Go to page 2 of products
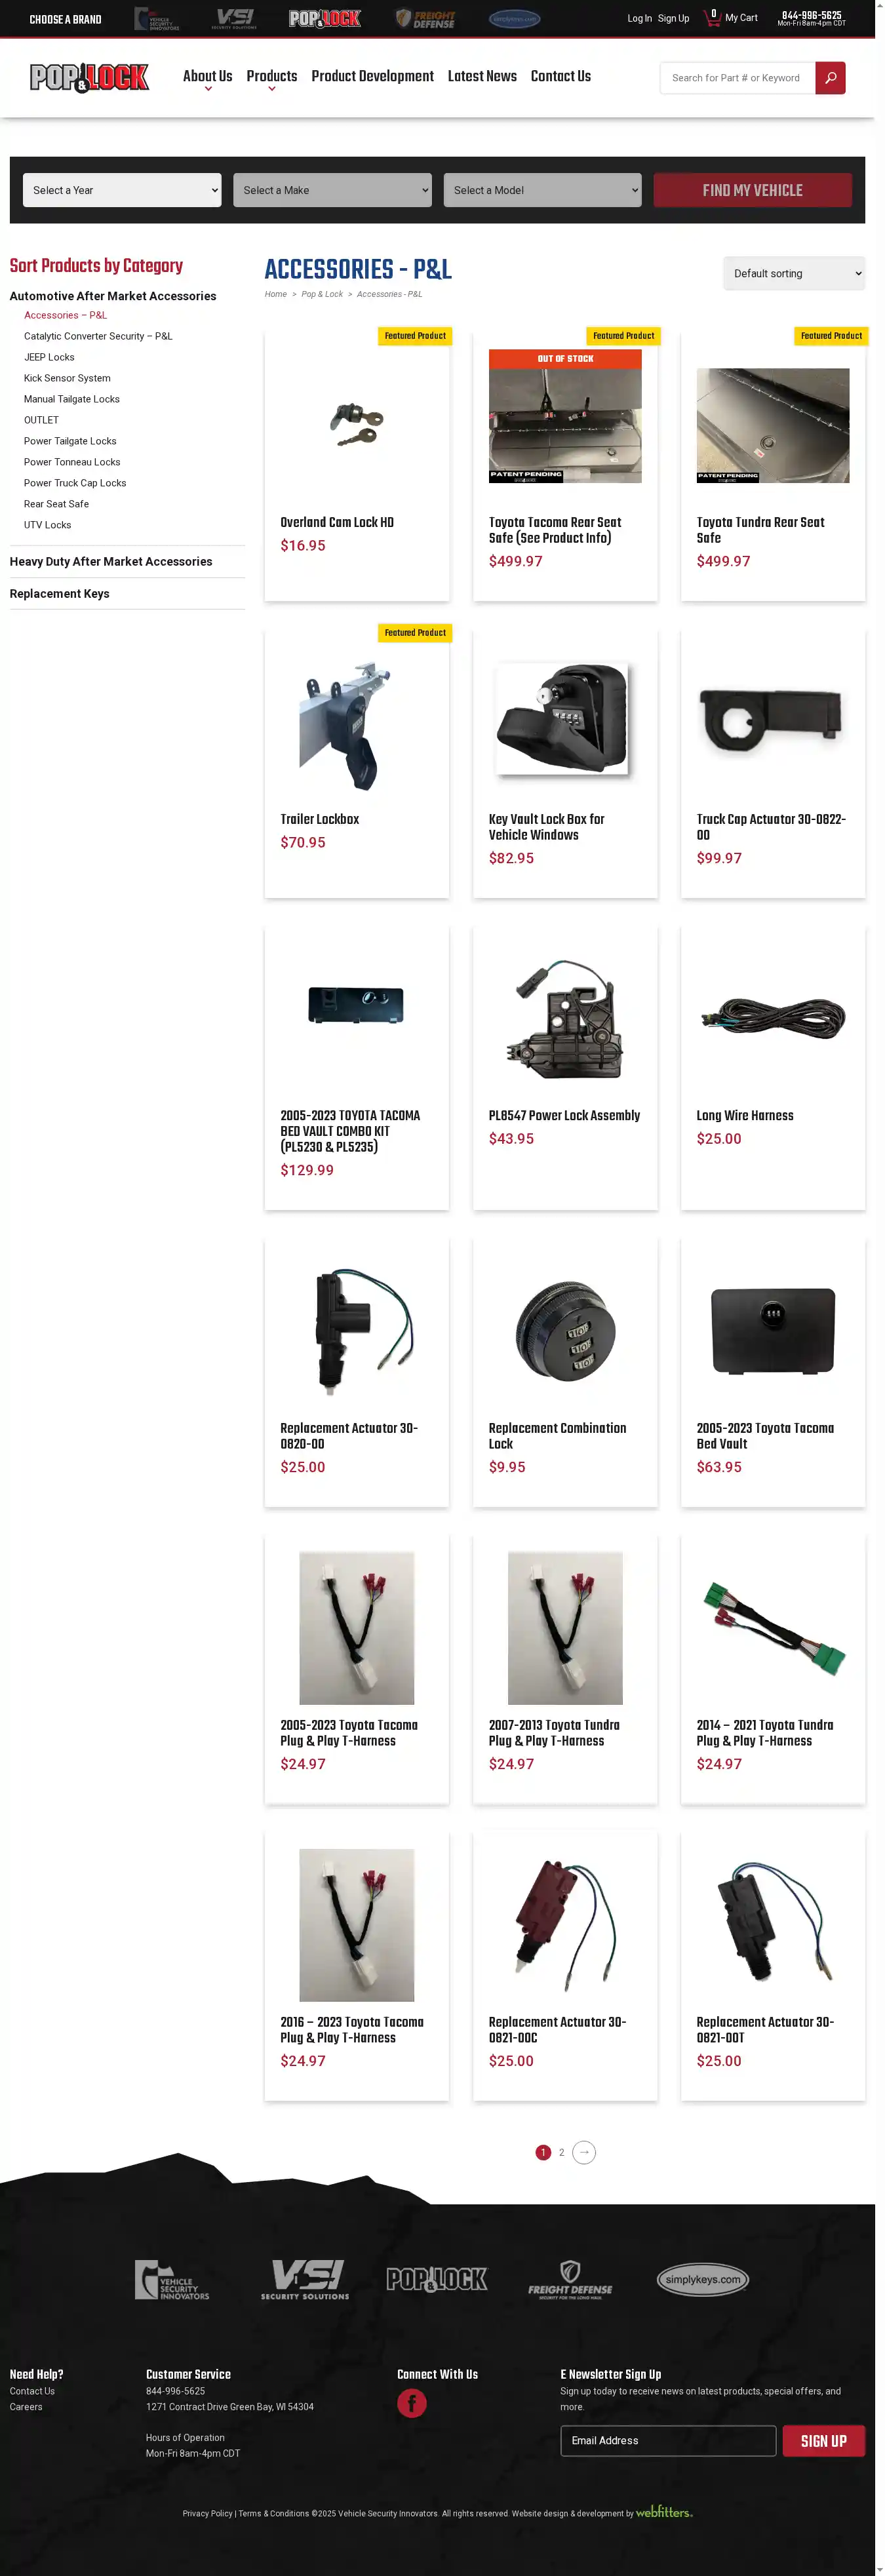The image size is (885, 2576). pyautogui.click(x=561, y=2152)
